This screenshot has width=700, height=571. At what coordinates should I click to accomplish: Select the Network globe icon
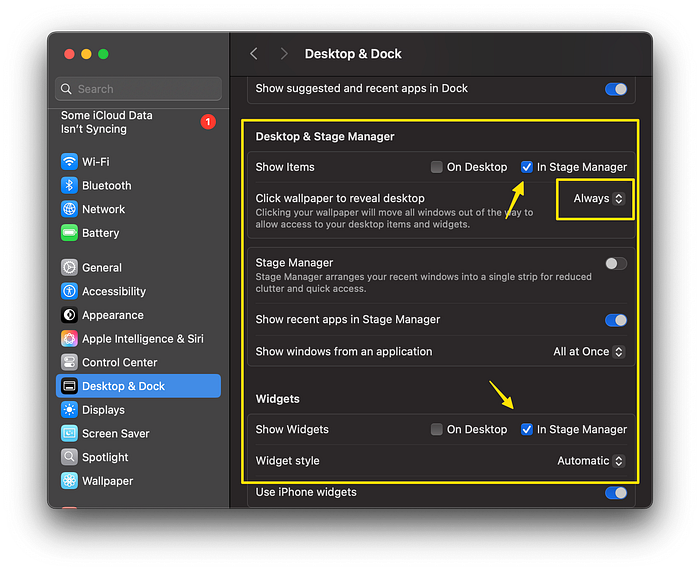tap(69, 209)
